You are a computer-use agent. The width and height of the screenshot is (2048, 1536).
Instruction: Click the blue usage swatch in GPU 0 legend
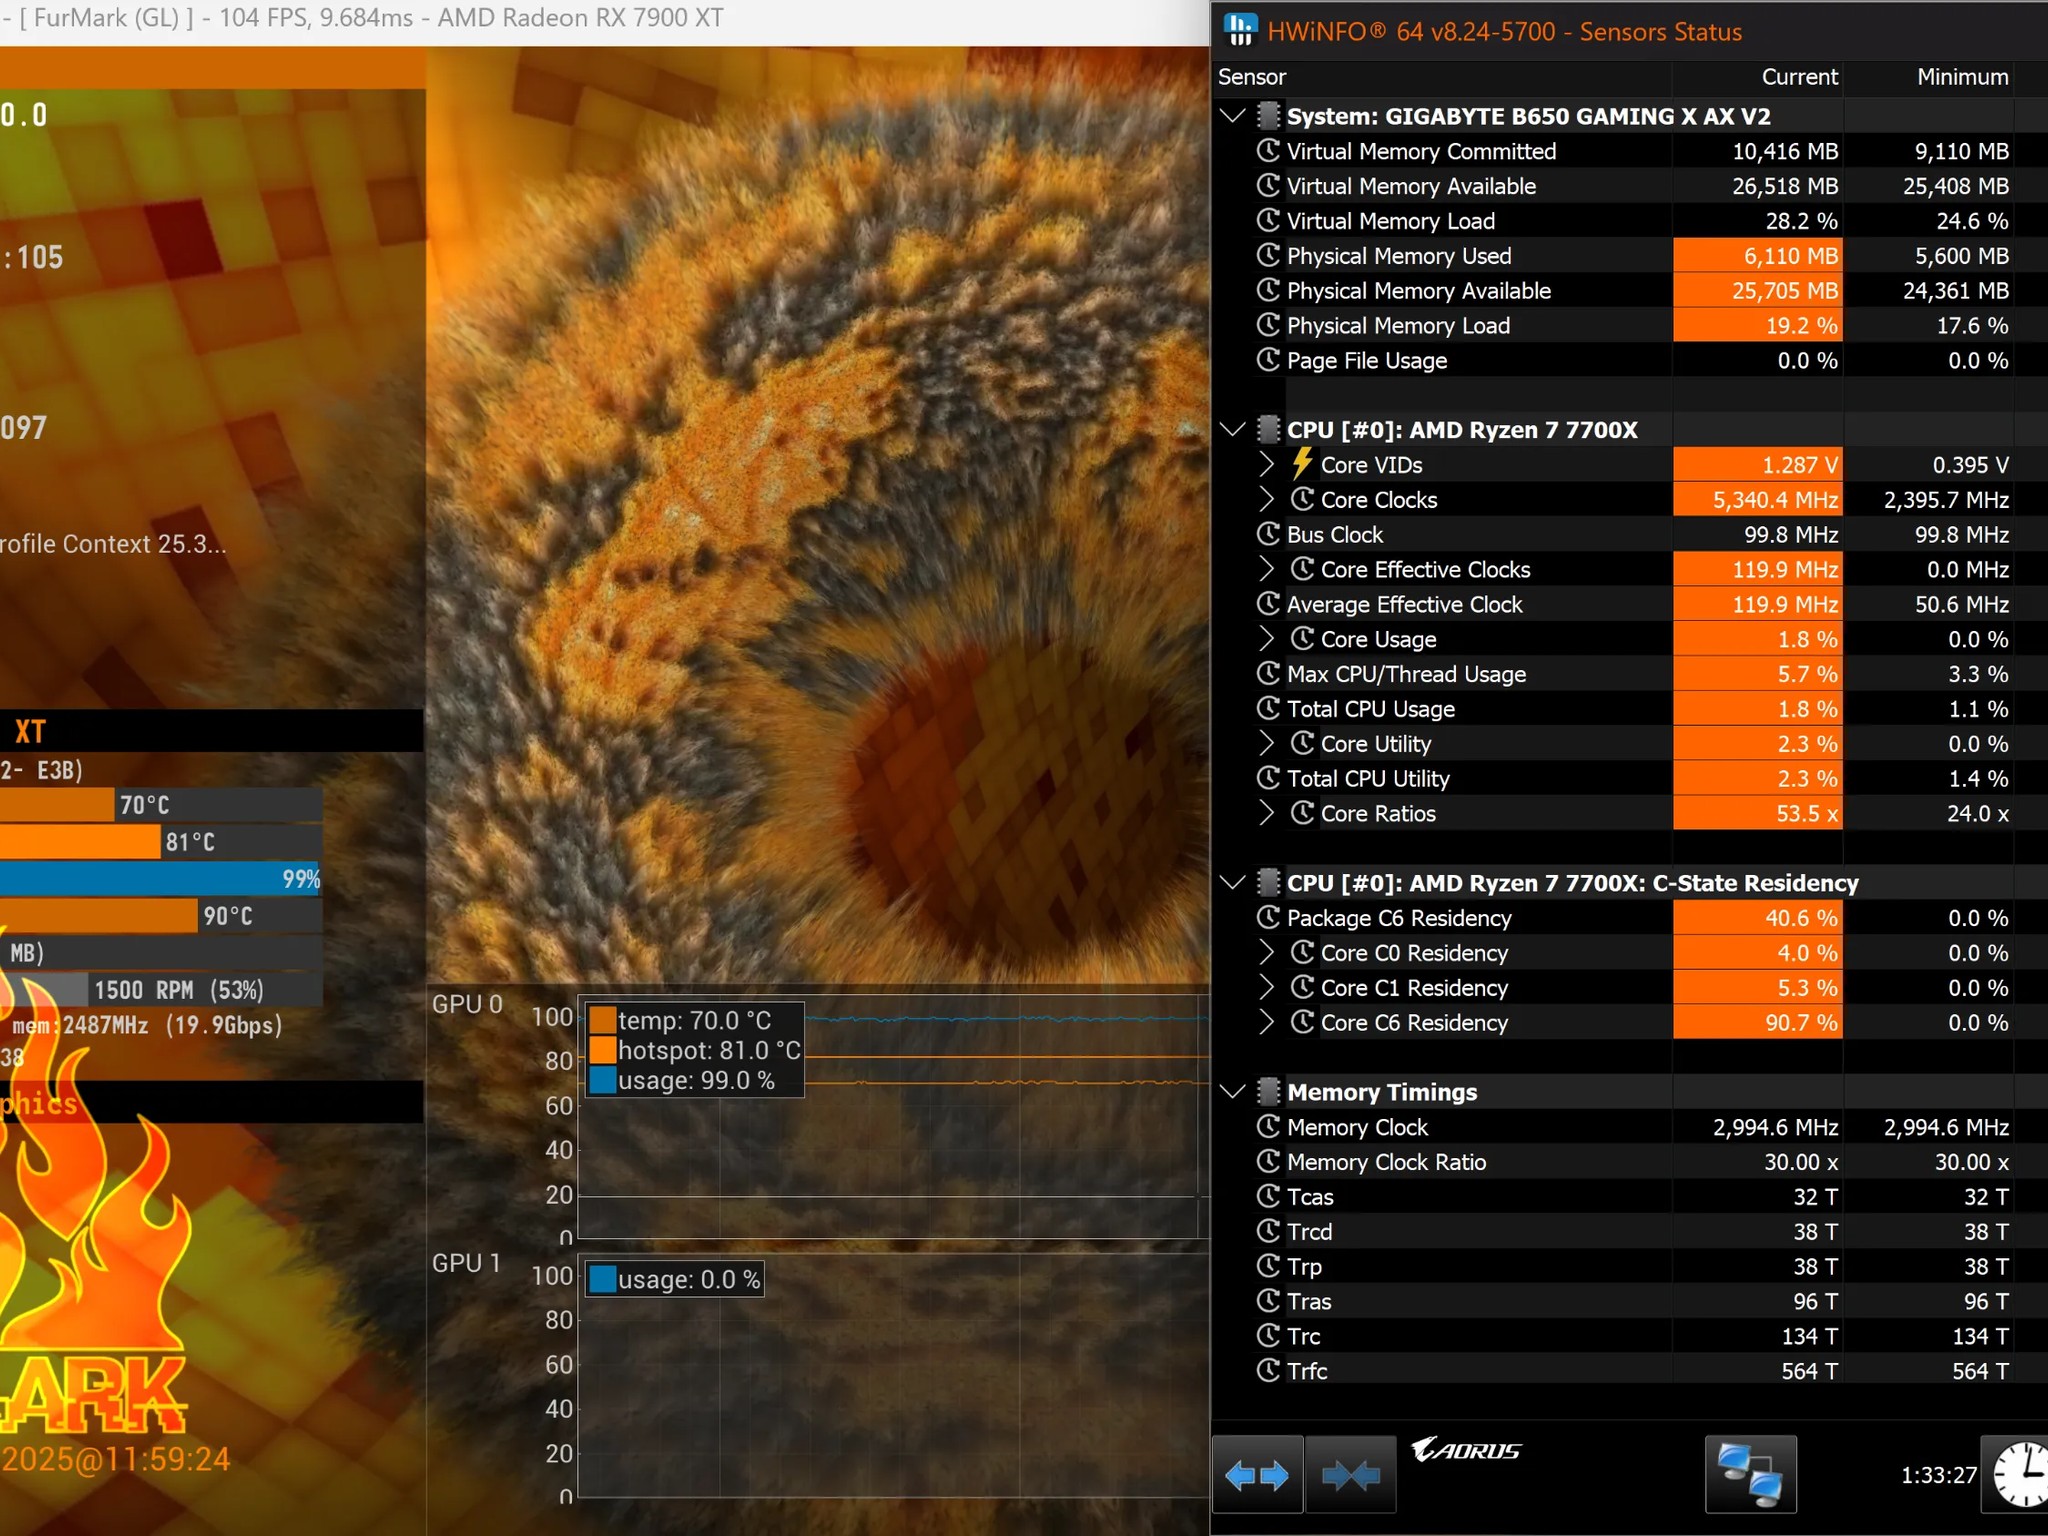pyautogui.click(x=602, y=1080)
